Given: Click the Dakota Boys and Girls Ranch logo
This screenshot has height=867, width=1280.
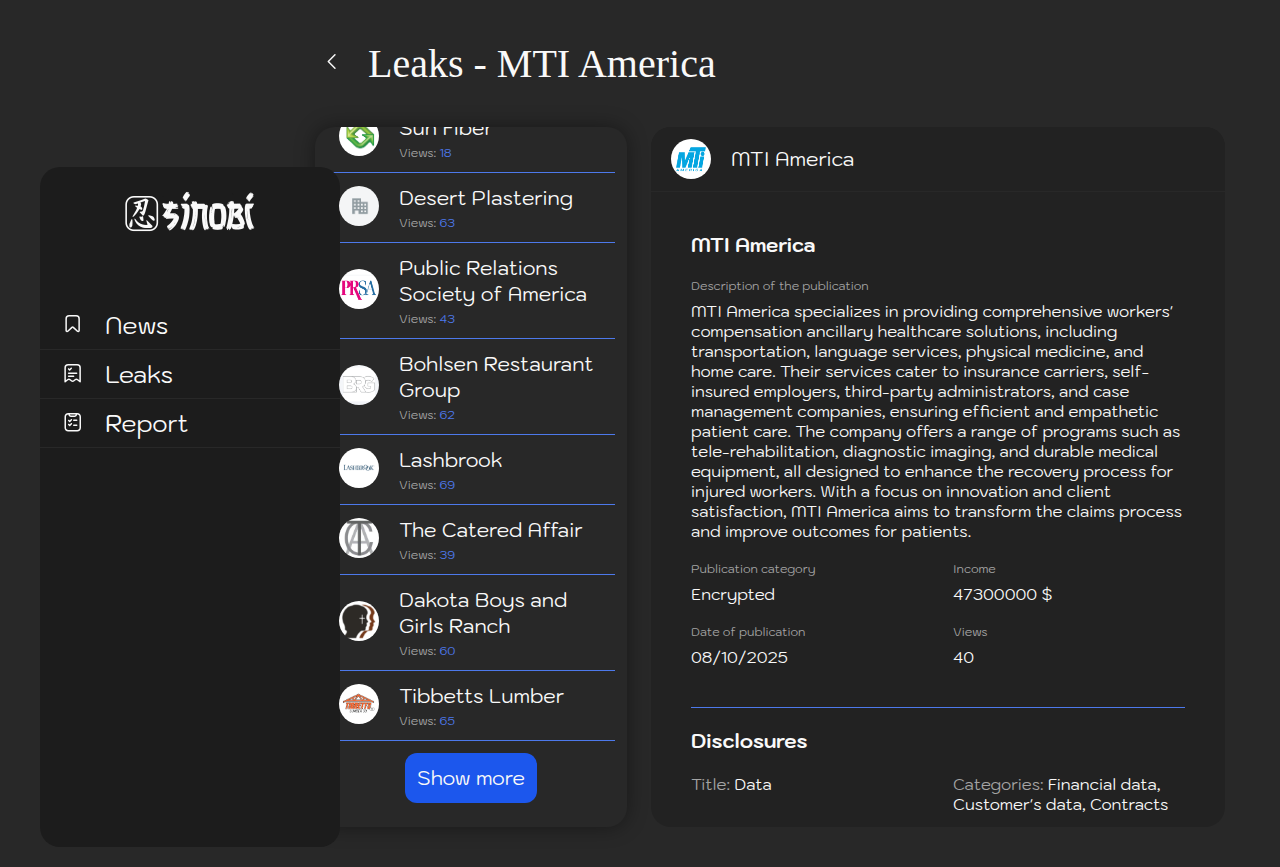Looking at the screenshot, I should coord(359,621).
